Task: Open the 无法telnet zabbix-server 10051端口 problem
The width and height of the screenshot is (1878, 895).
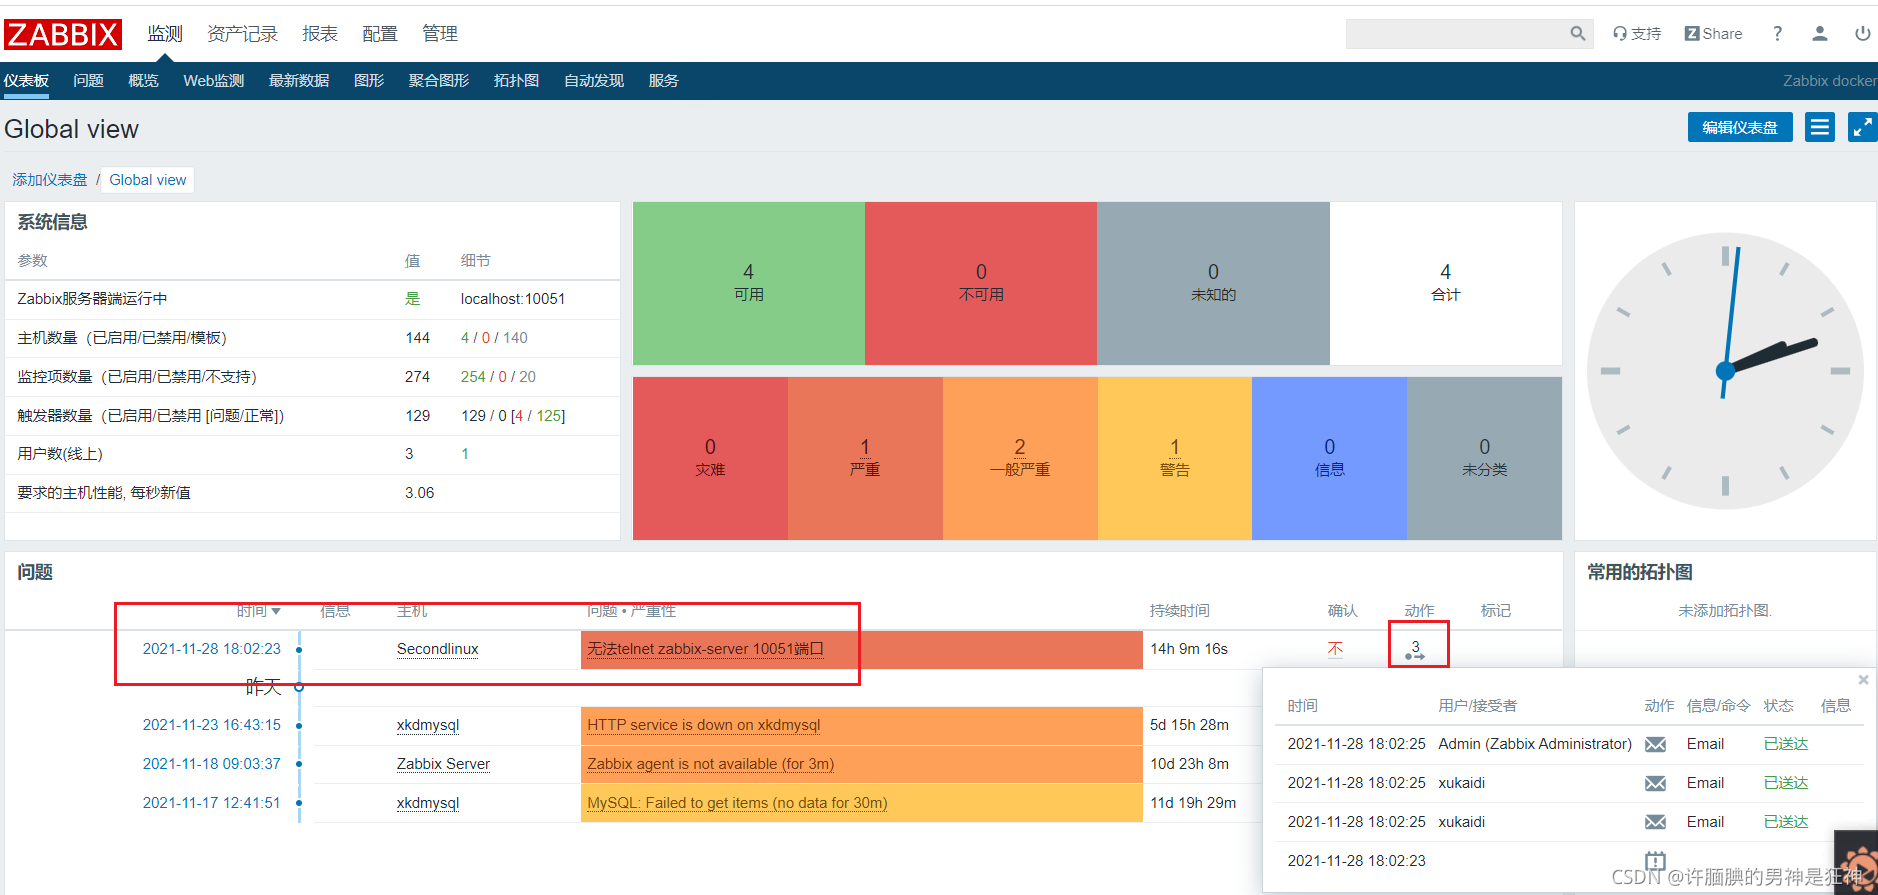Action: pyautogui.click(x=705, y=649)
